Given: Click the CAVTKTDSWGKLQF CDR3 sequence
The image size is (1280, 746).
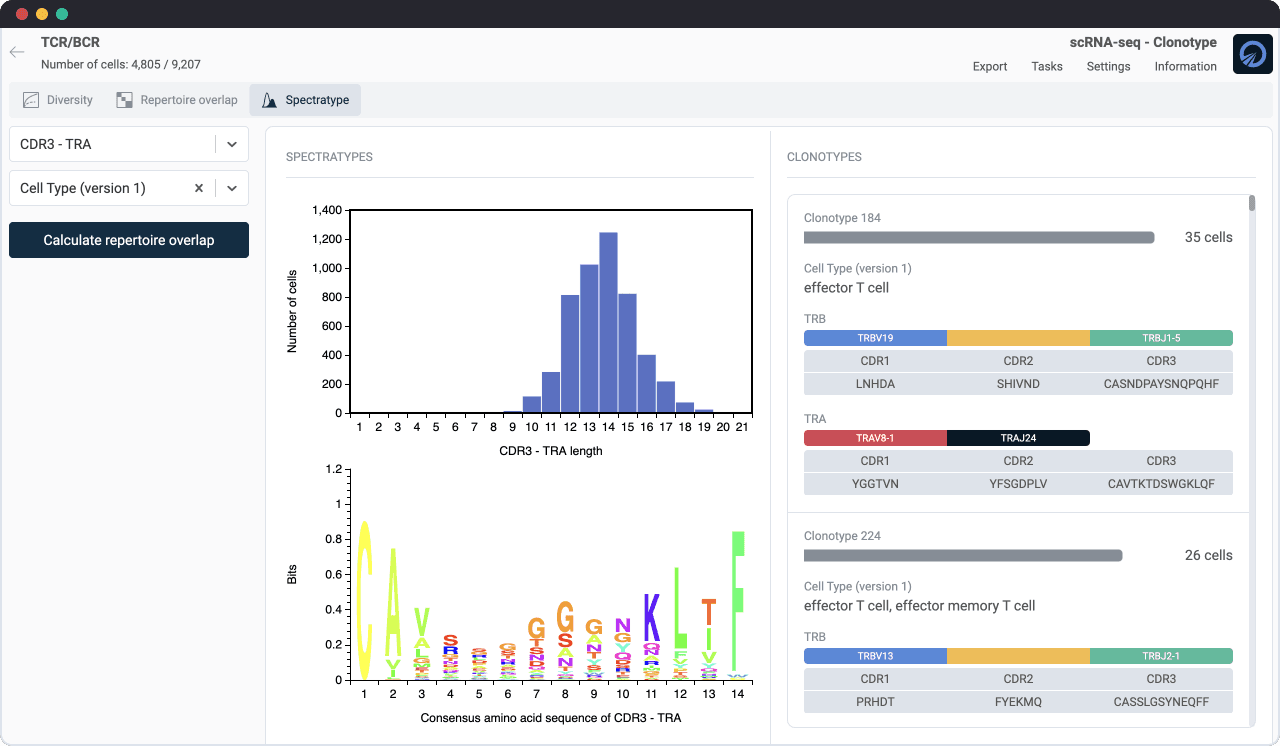Looking at the screenshot, I should point(1161,484).
